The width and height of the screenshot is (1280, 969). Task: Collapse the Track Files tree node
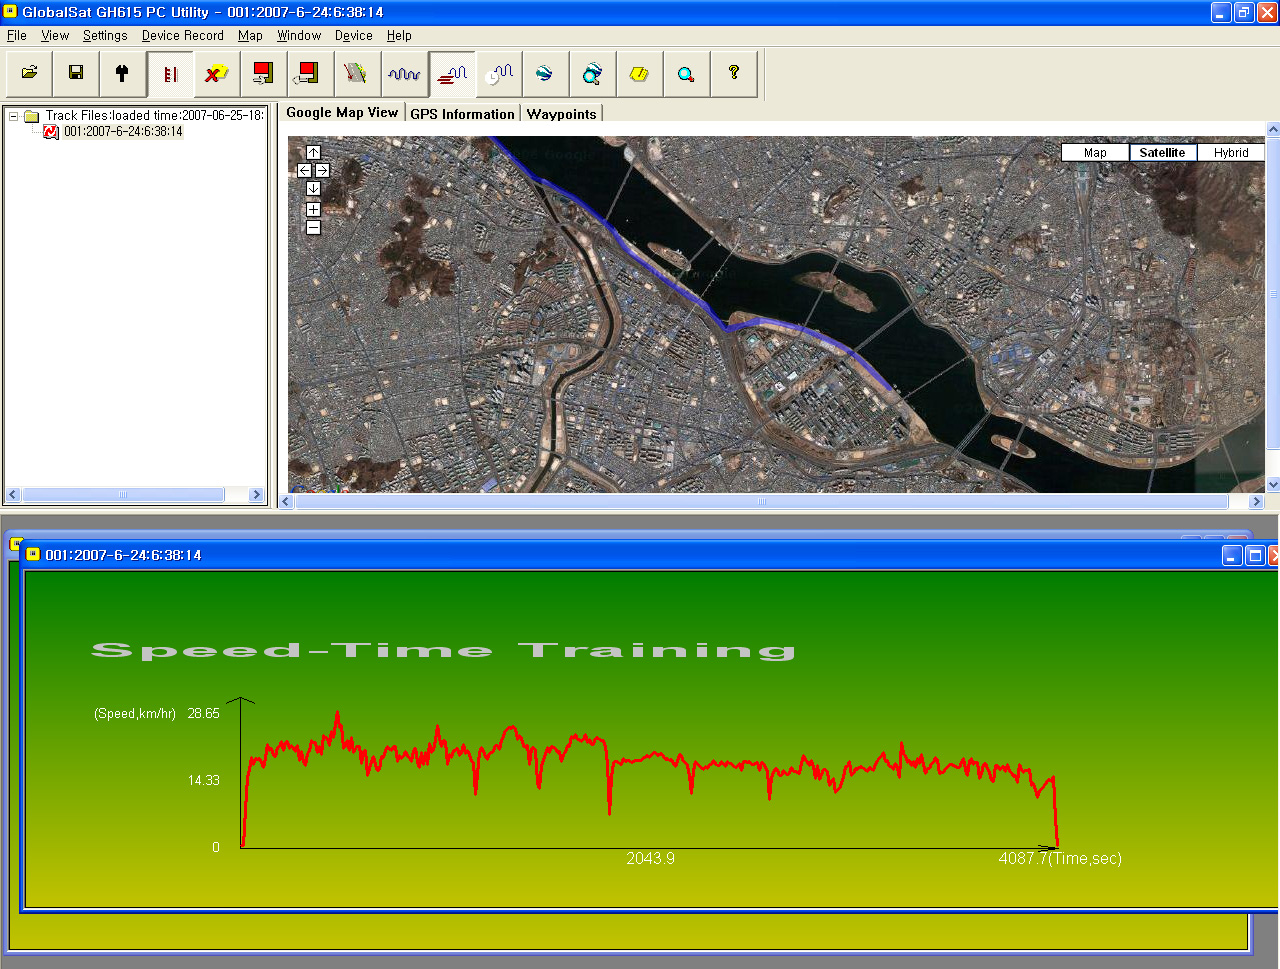coord(14,116)
